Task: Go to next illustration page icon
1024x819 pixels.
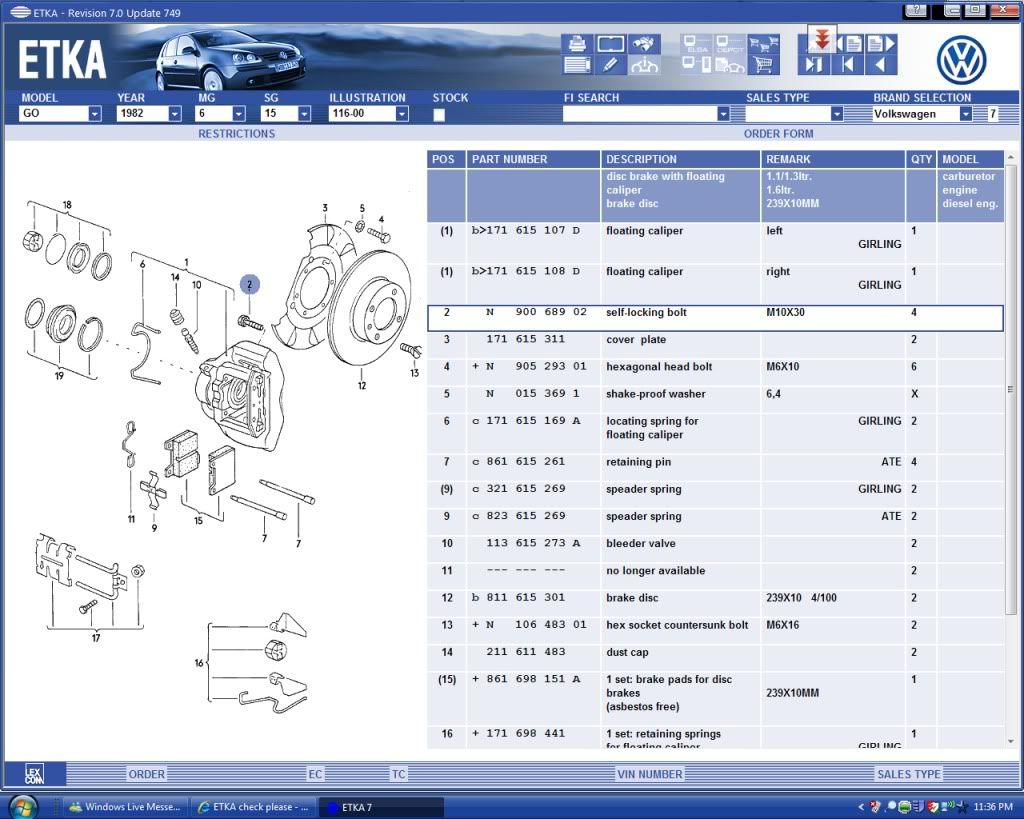Action: (x=881, y=44)
